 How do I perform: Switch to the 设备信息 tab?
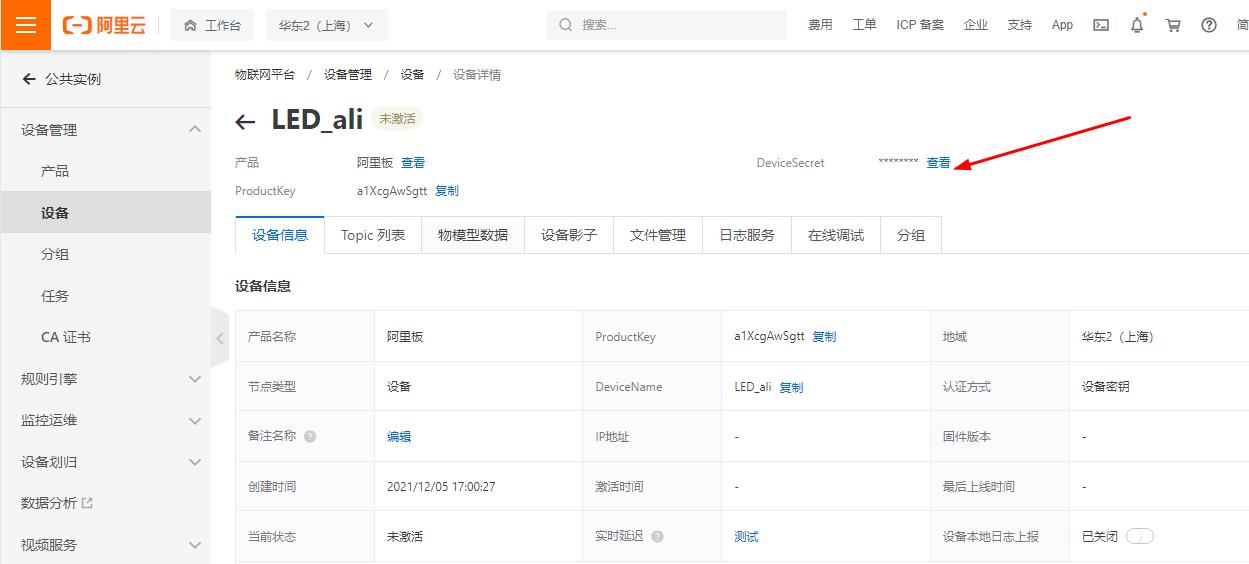click(280, 235)
